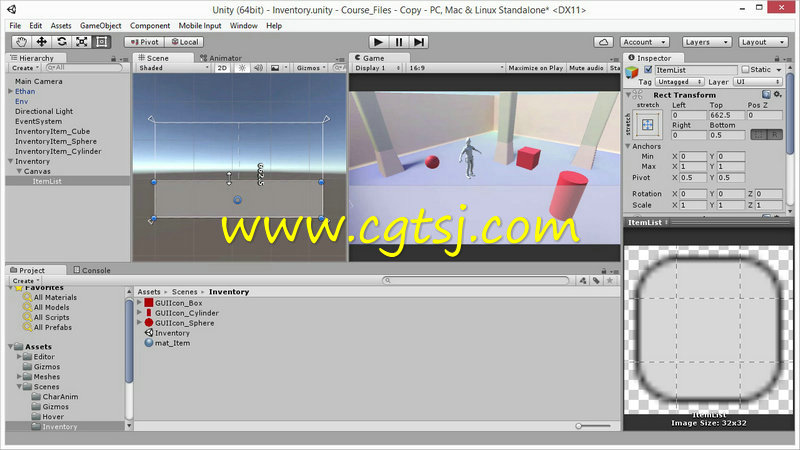
Task: Collapse the Canvas hierarchy object
Action: click(19, 171)
